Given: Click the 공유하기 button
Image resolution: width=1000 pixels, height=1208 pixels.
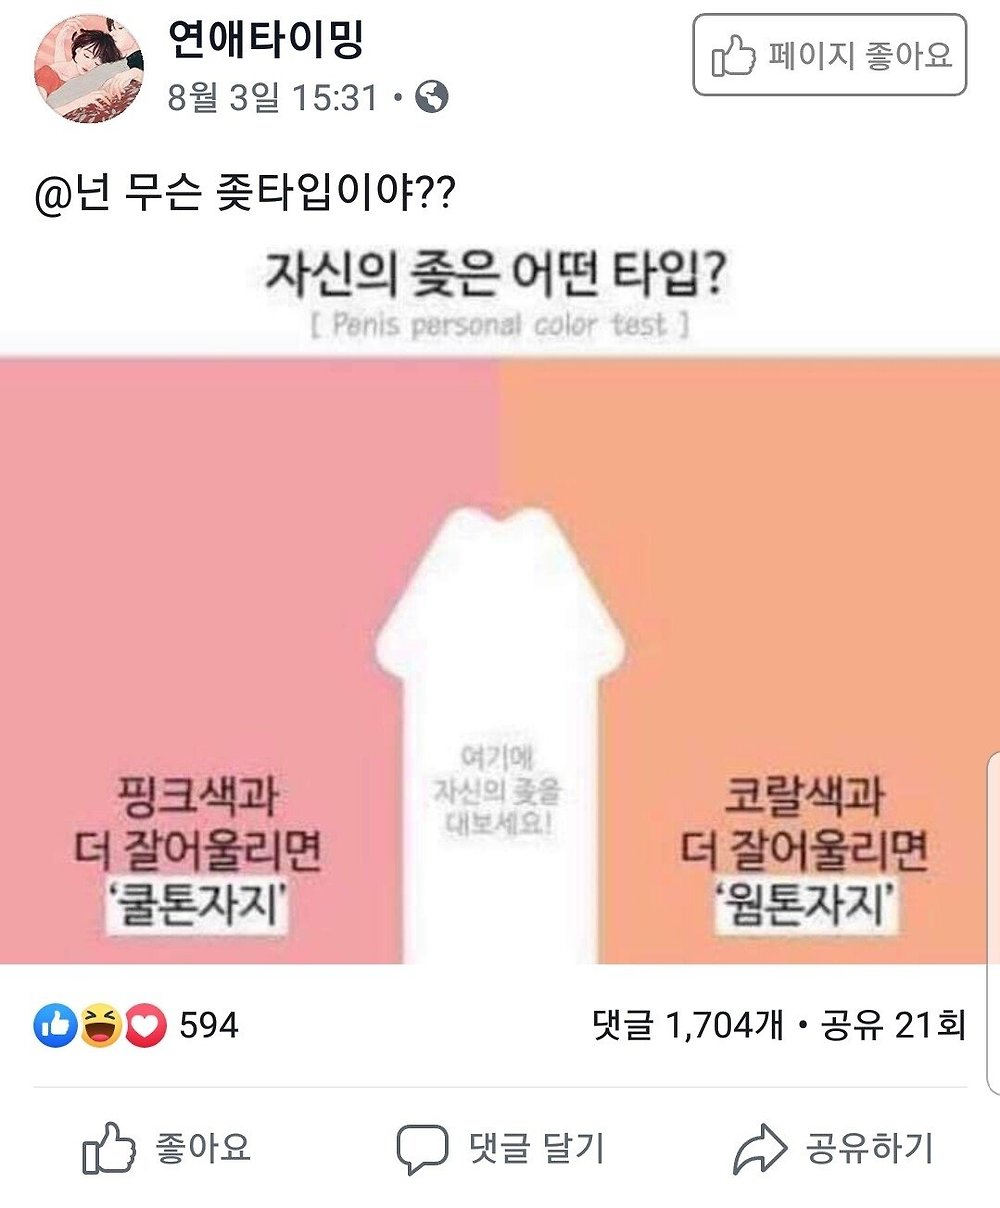Looking at the screenshot, I should click(x=834, y=1149).
